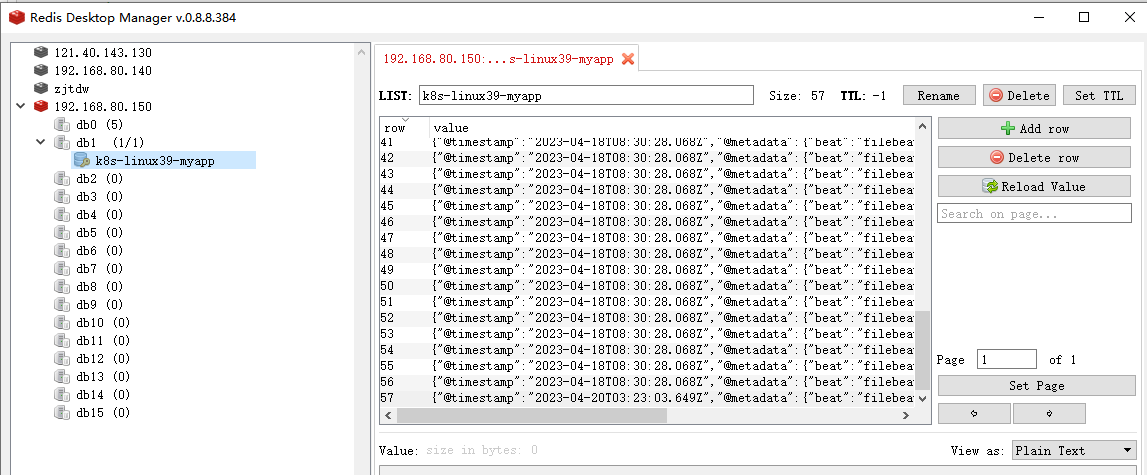The height and width of the screenshot is (475, 1147).
Task: Click the red connected server icon for 192.168.80.150
Action: click(41, 106)
